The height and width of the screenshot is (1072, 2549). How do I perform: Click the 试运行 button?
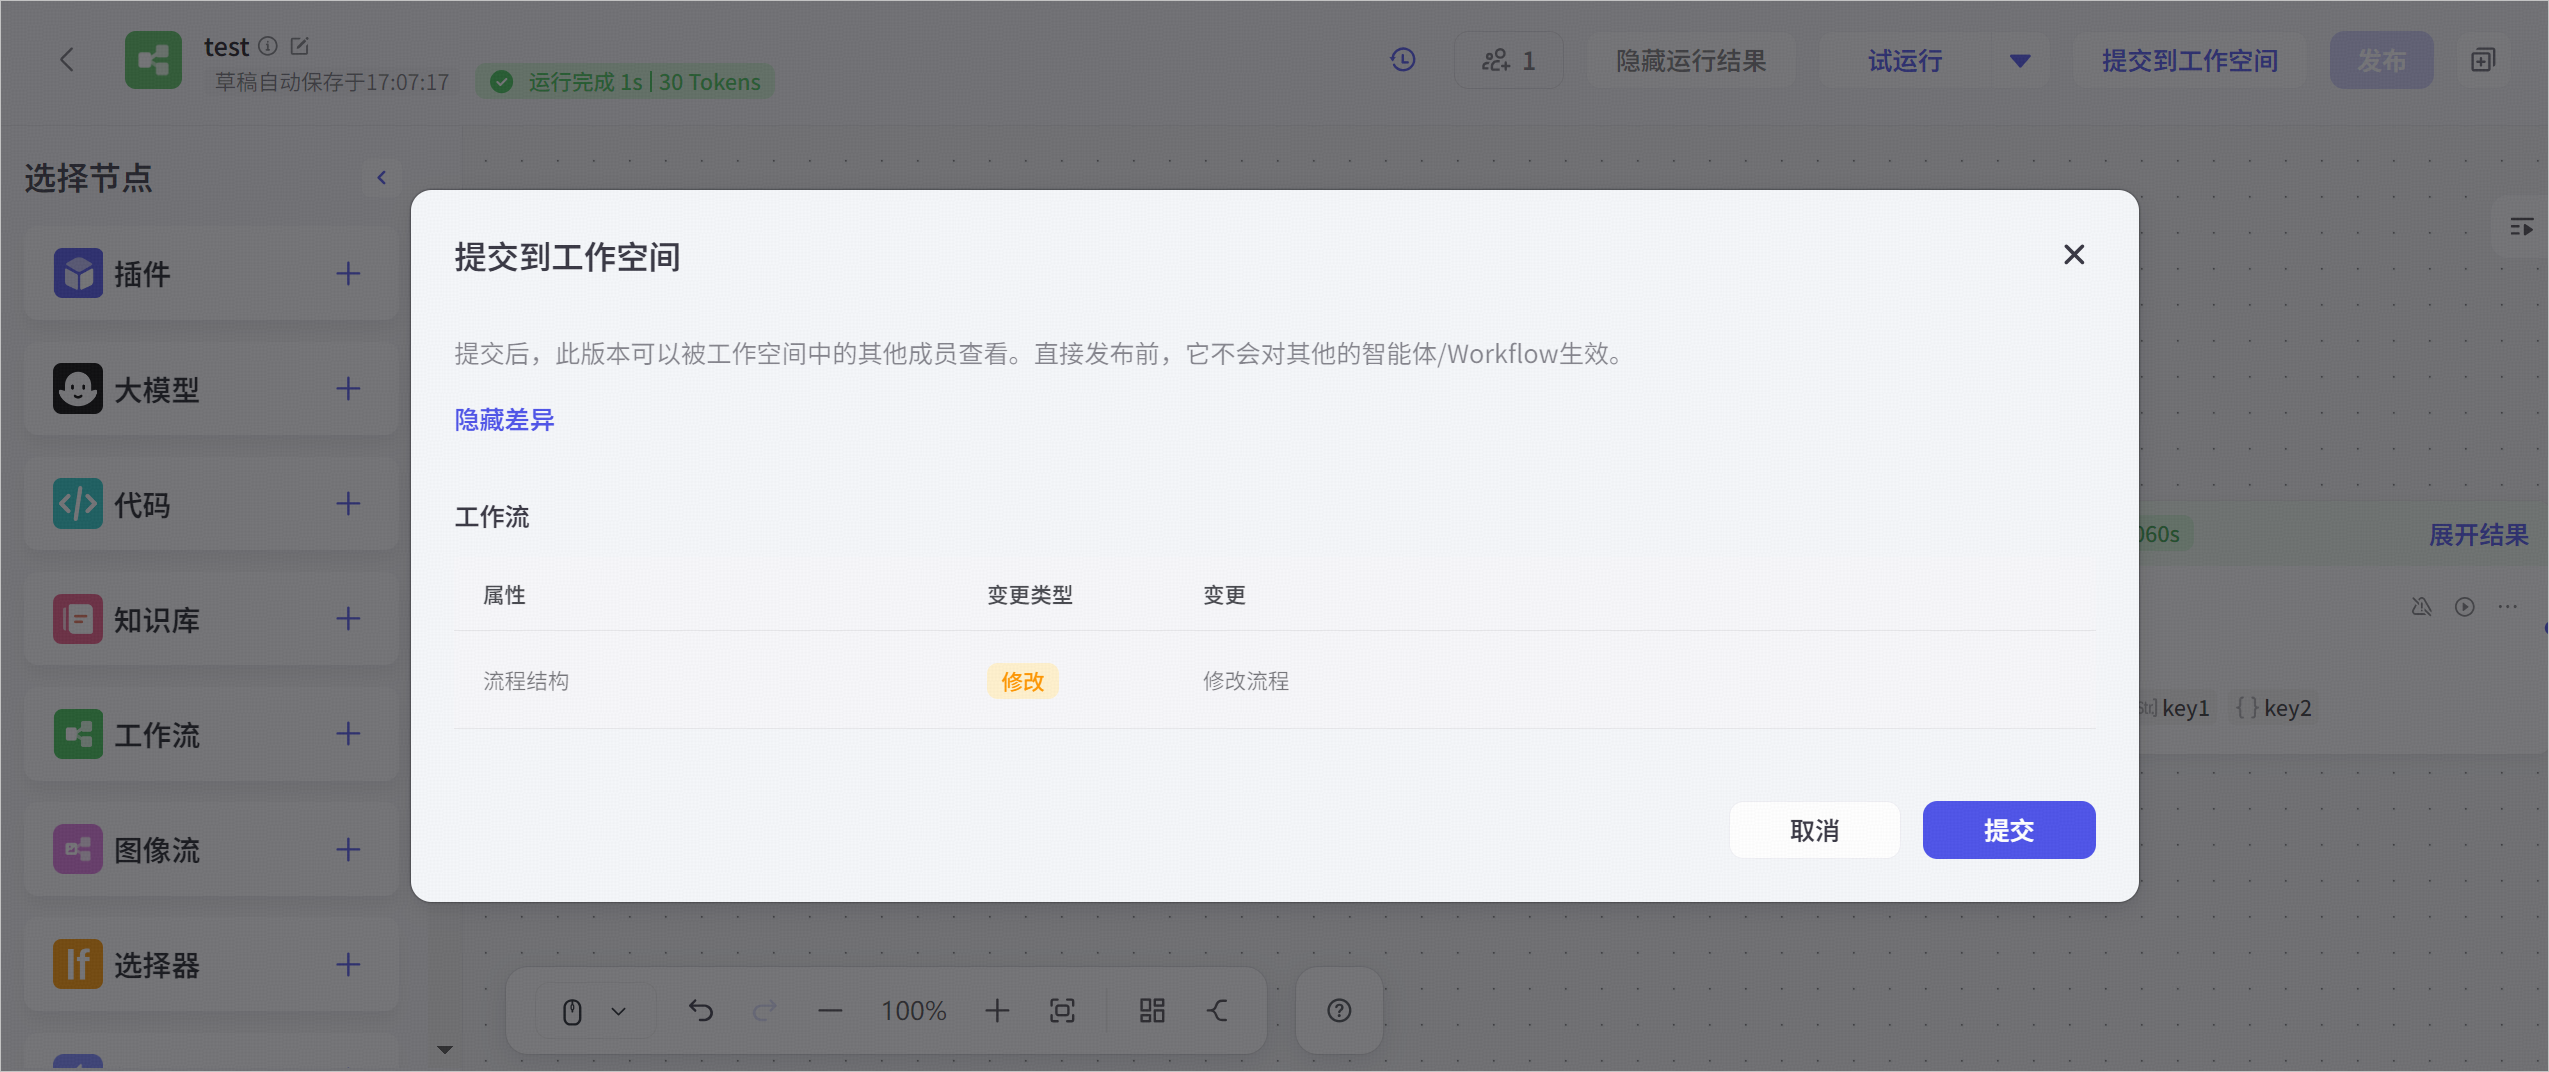click(x=1904, y=60)
